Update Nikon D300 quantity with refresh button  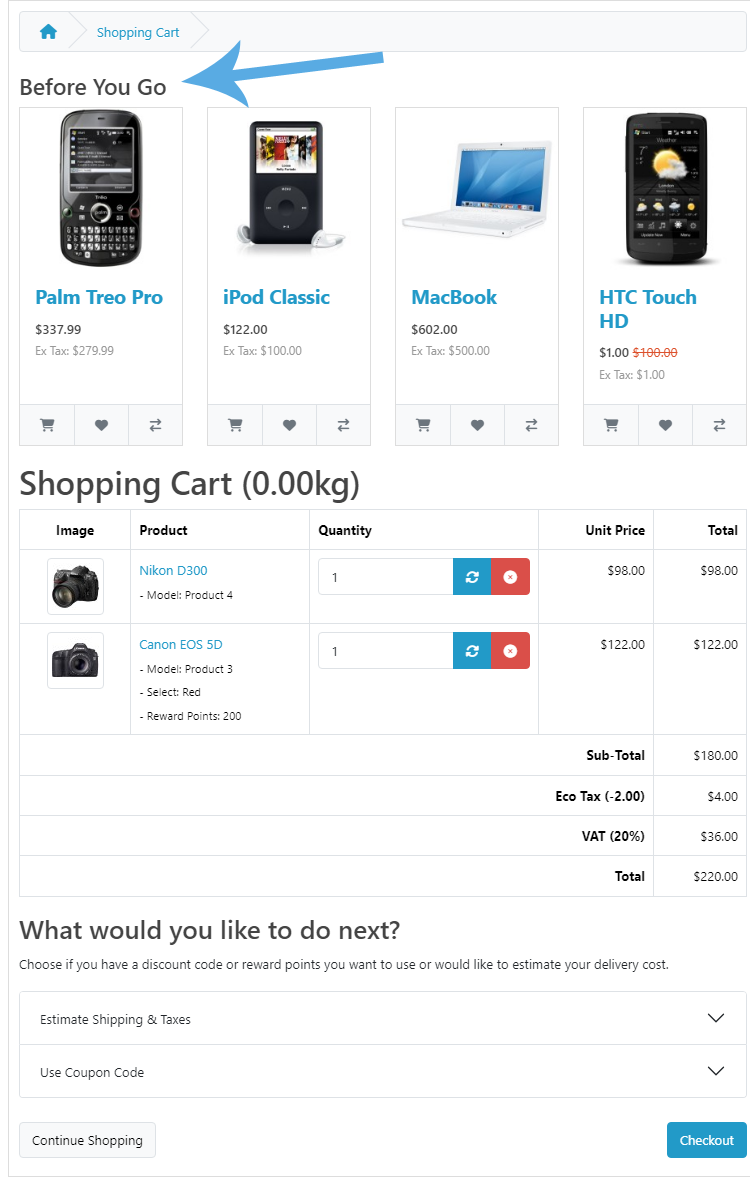point(472,577)
